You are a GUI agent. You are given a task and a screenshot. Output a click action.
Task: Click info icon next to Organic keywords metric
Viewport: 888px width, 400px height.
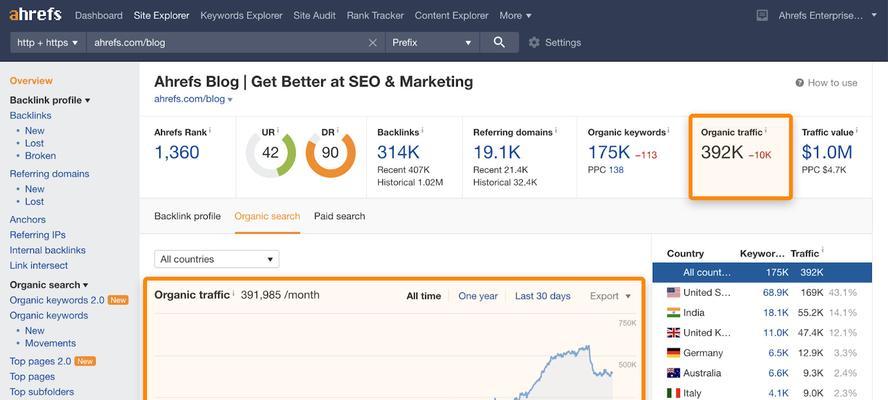click(x=668, y=130)
